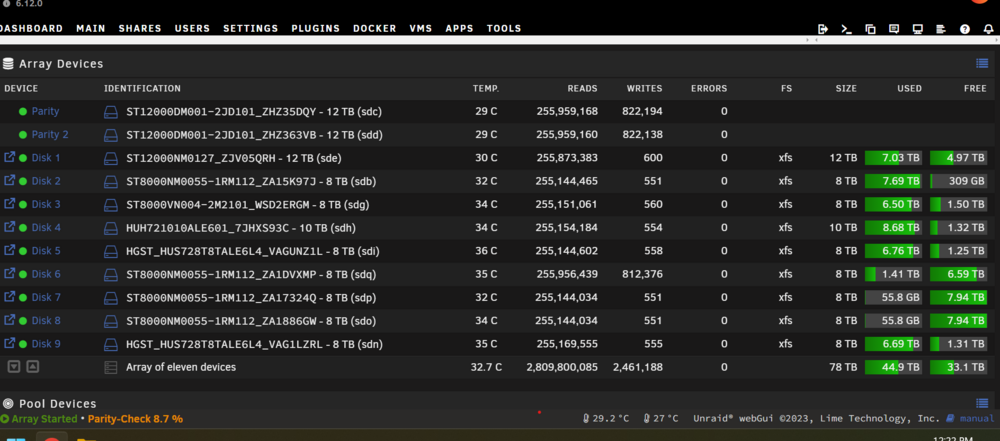Click Disk 8 green status indicator
Viewport: 1000px width, 441px height.
click(23, 321)
